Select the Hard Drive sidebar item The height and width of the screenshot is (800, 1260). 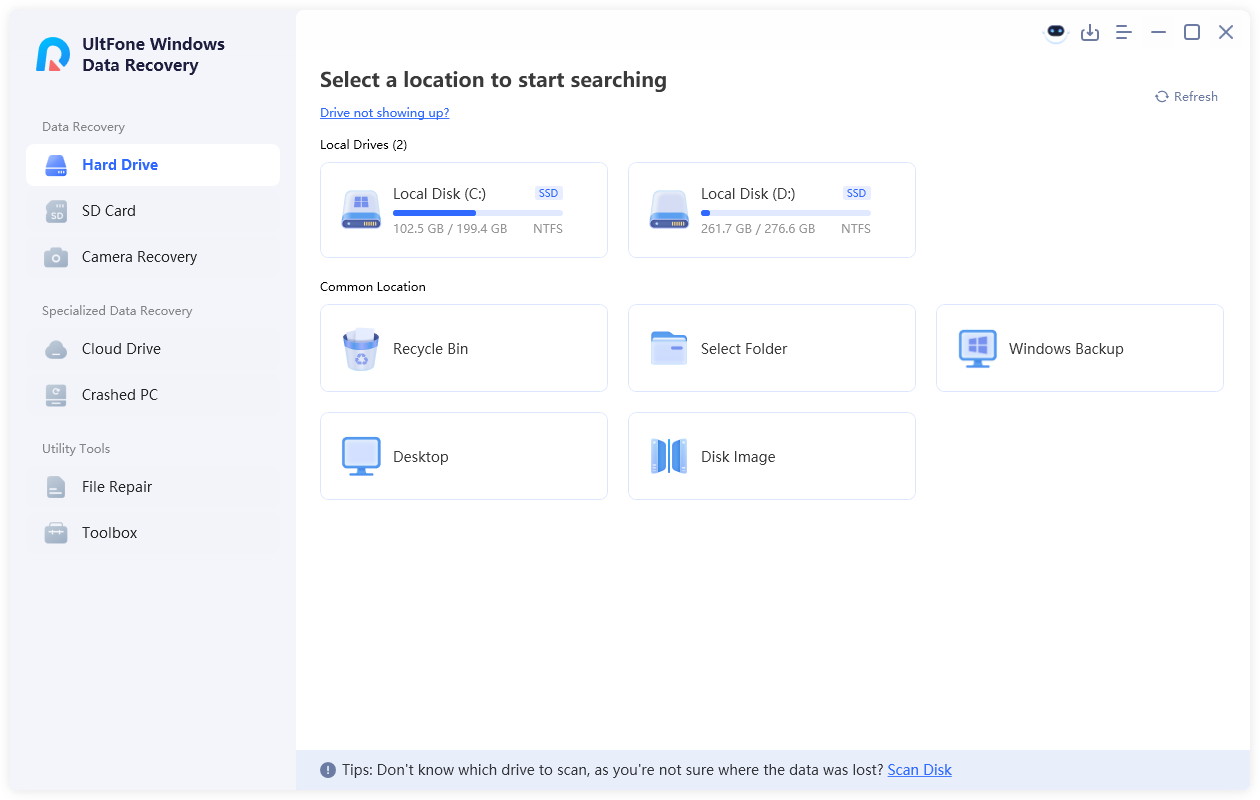(x=122, y=165)
